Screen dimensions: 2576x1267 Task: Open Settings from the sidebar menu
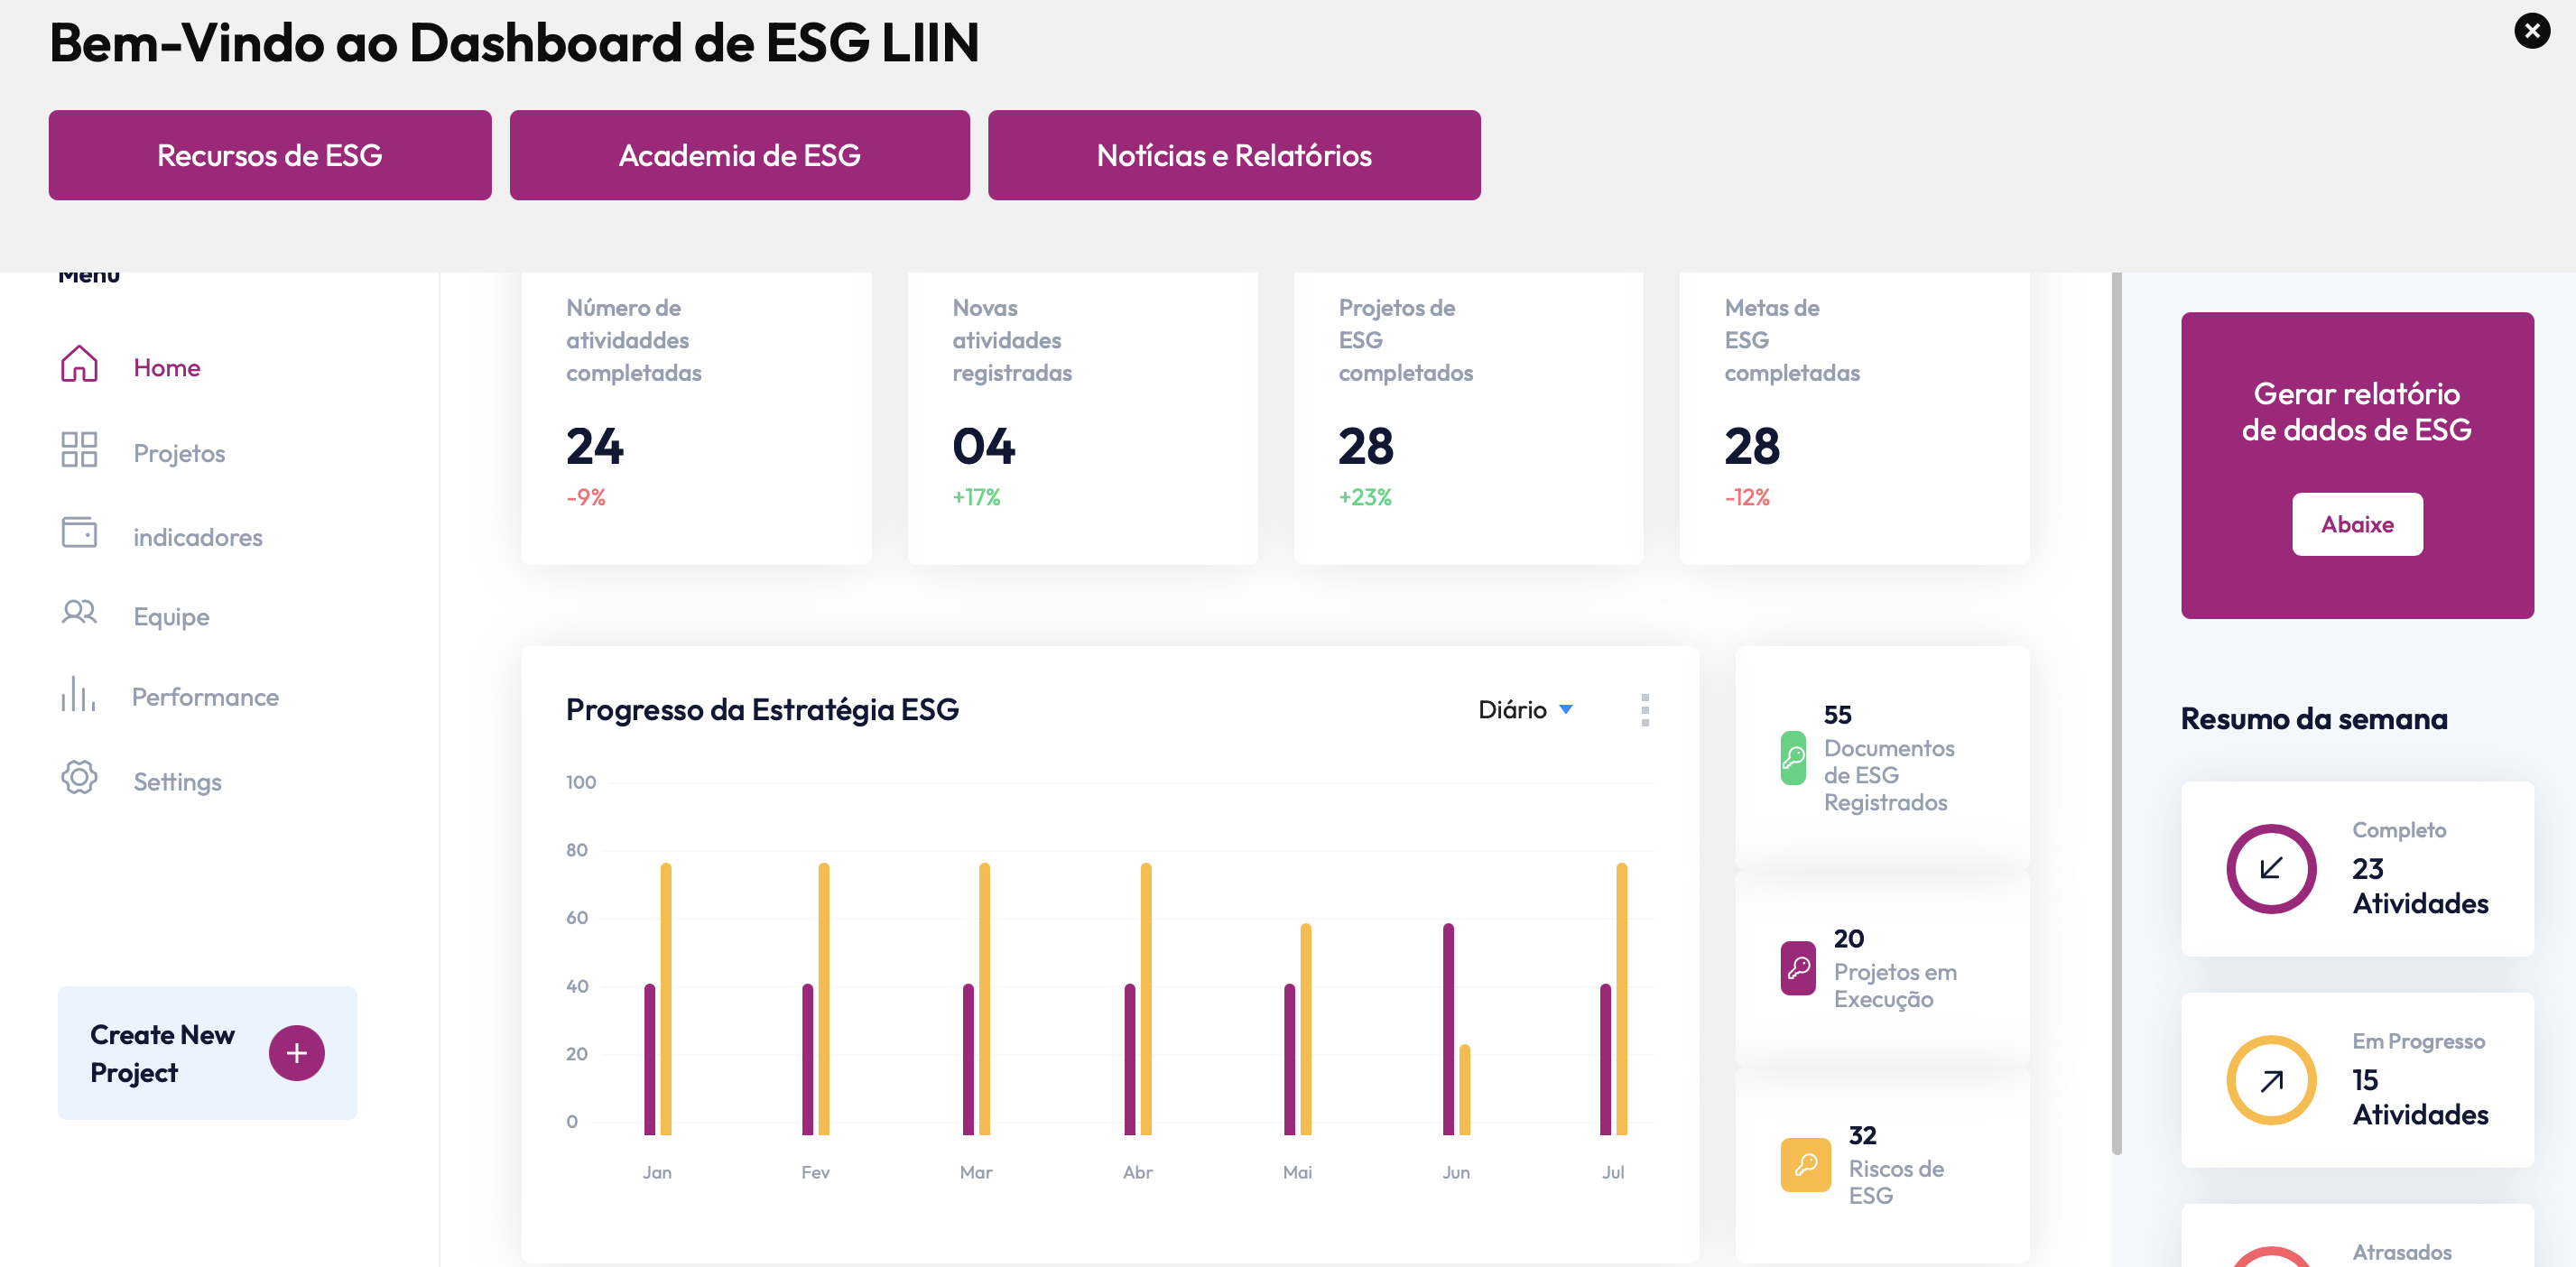[178, 782]
